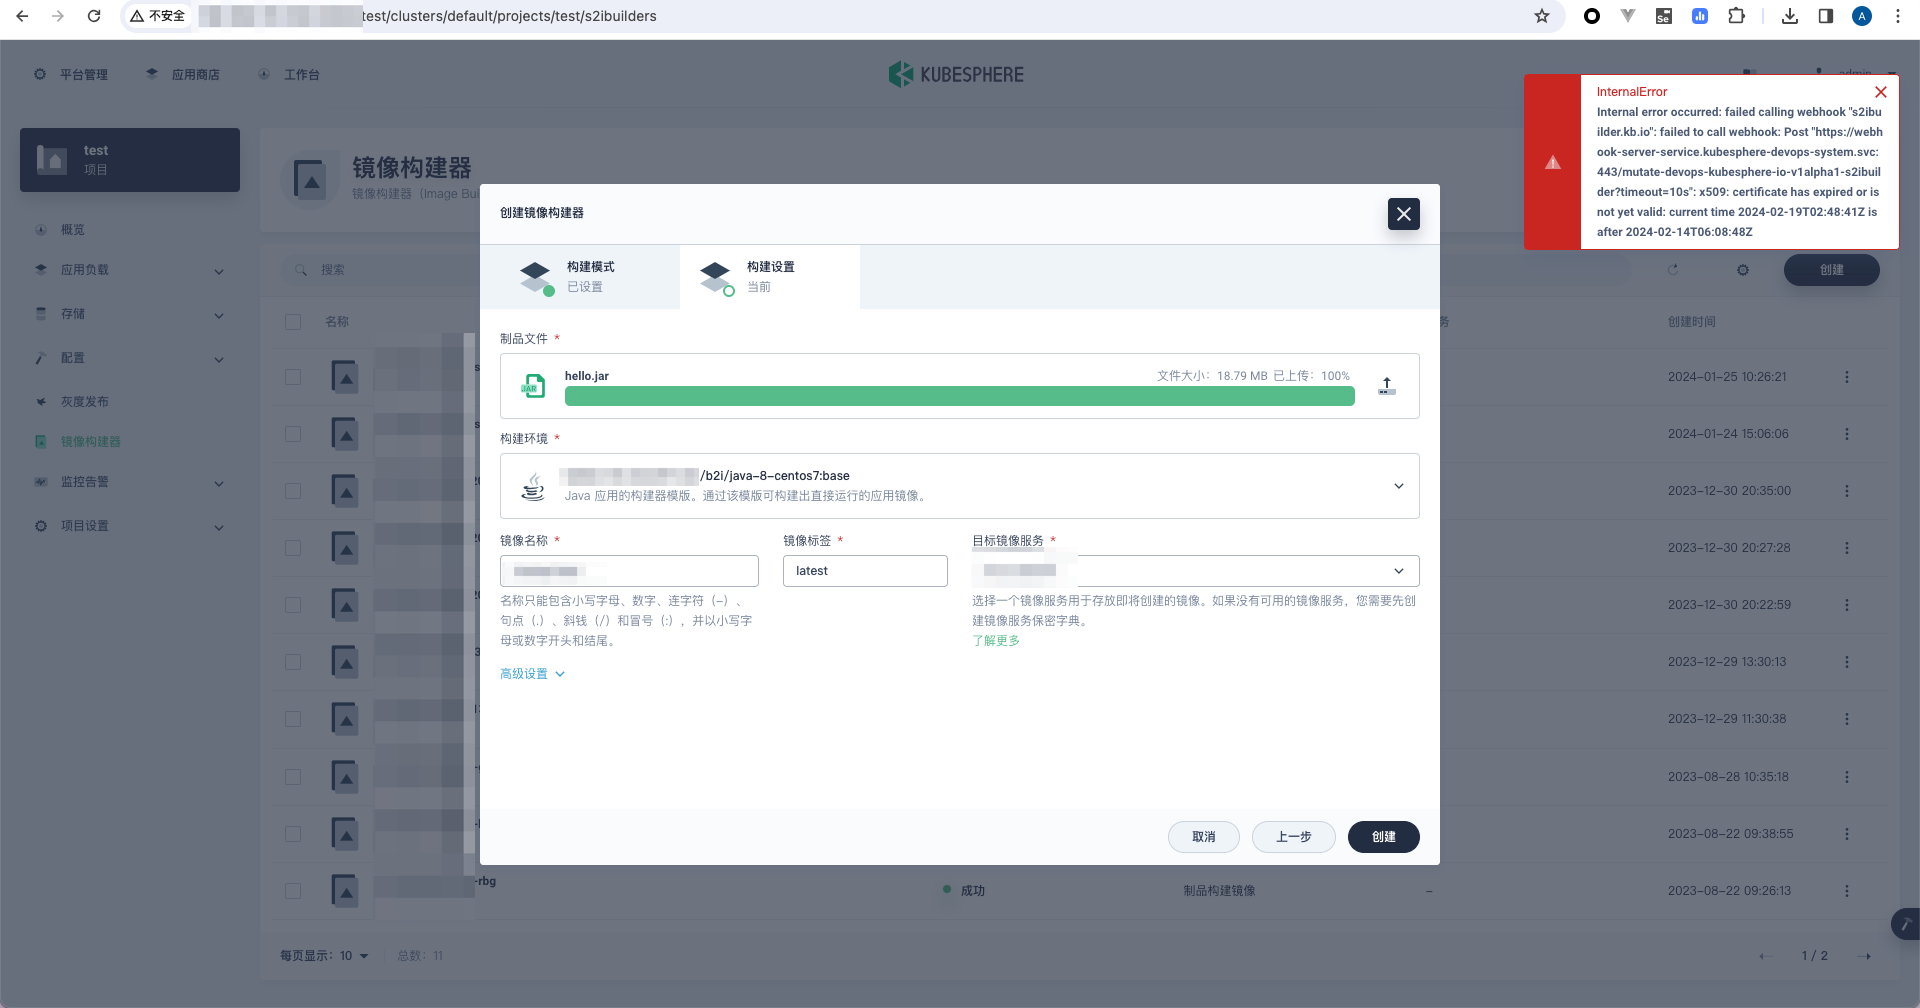This screenshot has width=1920, height=1008.
Task: Select all rows with the header checkbox
Action: (x=293, y=322)
